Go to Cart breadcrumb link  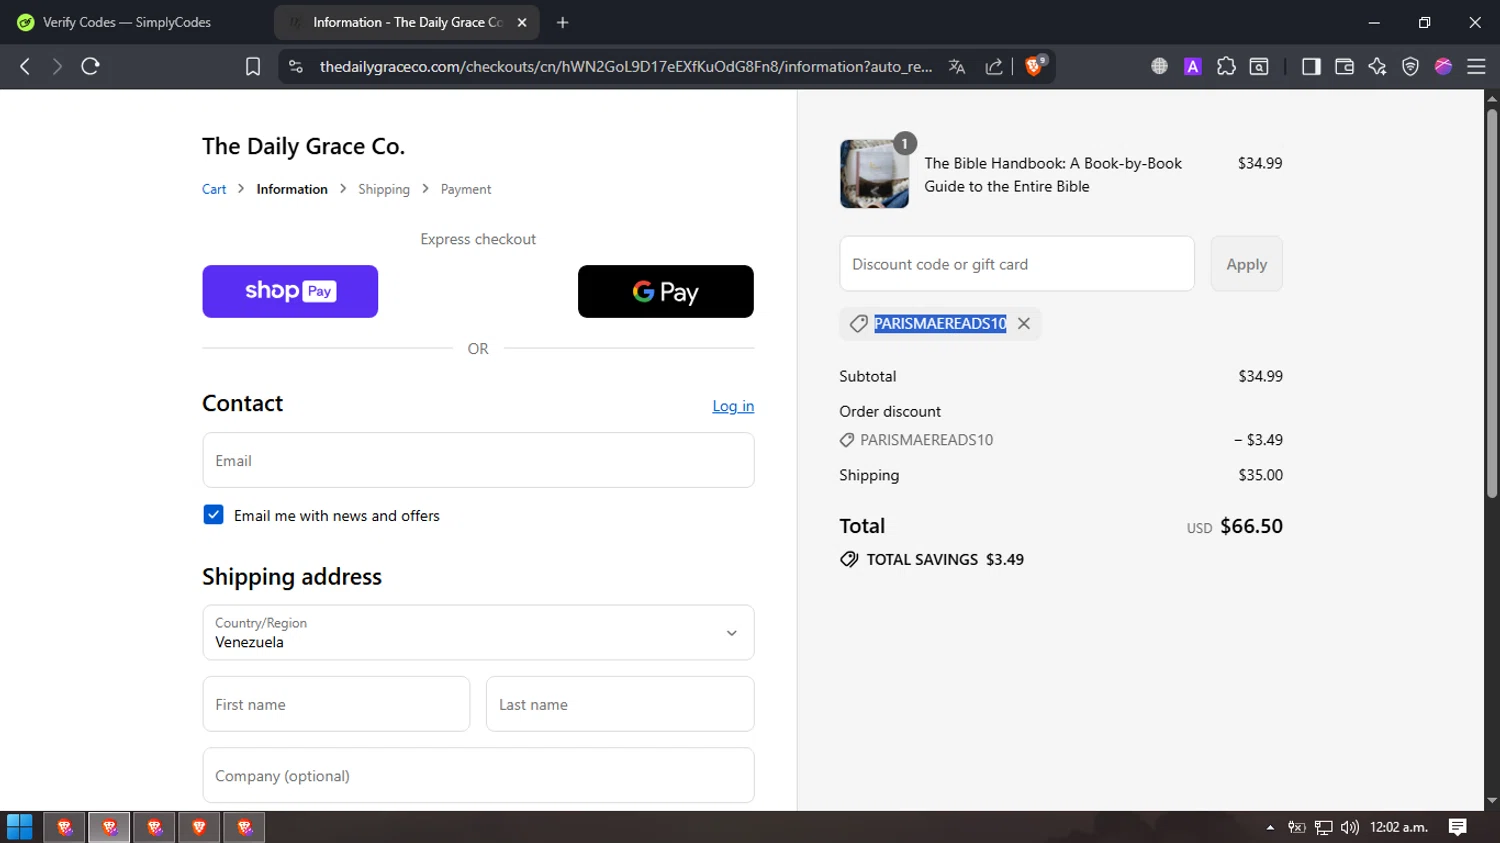point(214,189)
